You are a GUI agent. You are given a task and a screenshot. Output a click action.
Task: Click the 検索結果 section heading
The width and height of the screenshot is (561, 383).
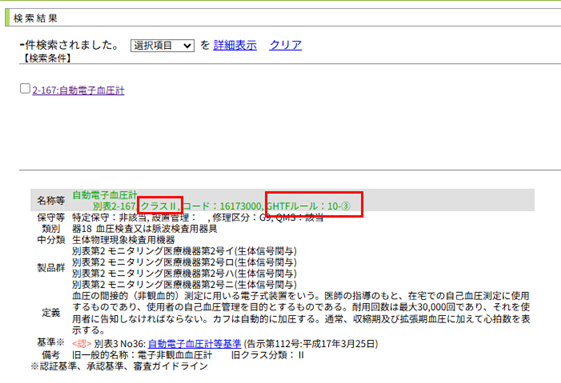point(35,18)
